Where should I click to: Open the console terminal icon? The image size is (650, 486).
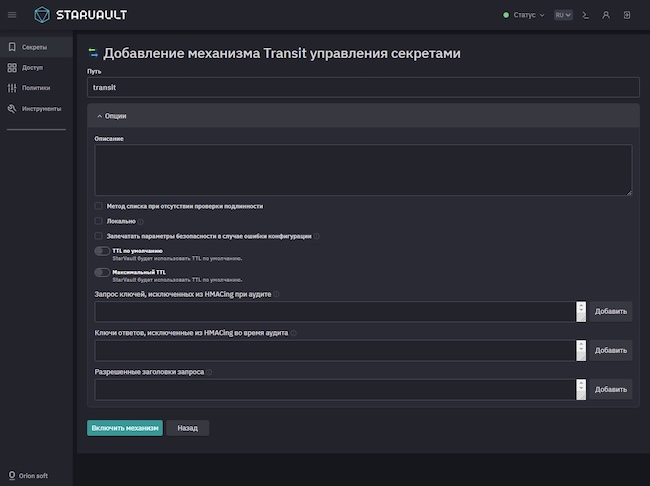(585, 15)
